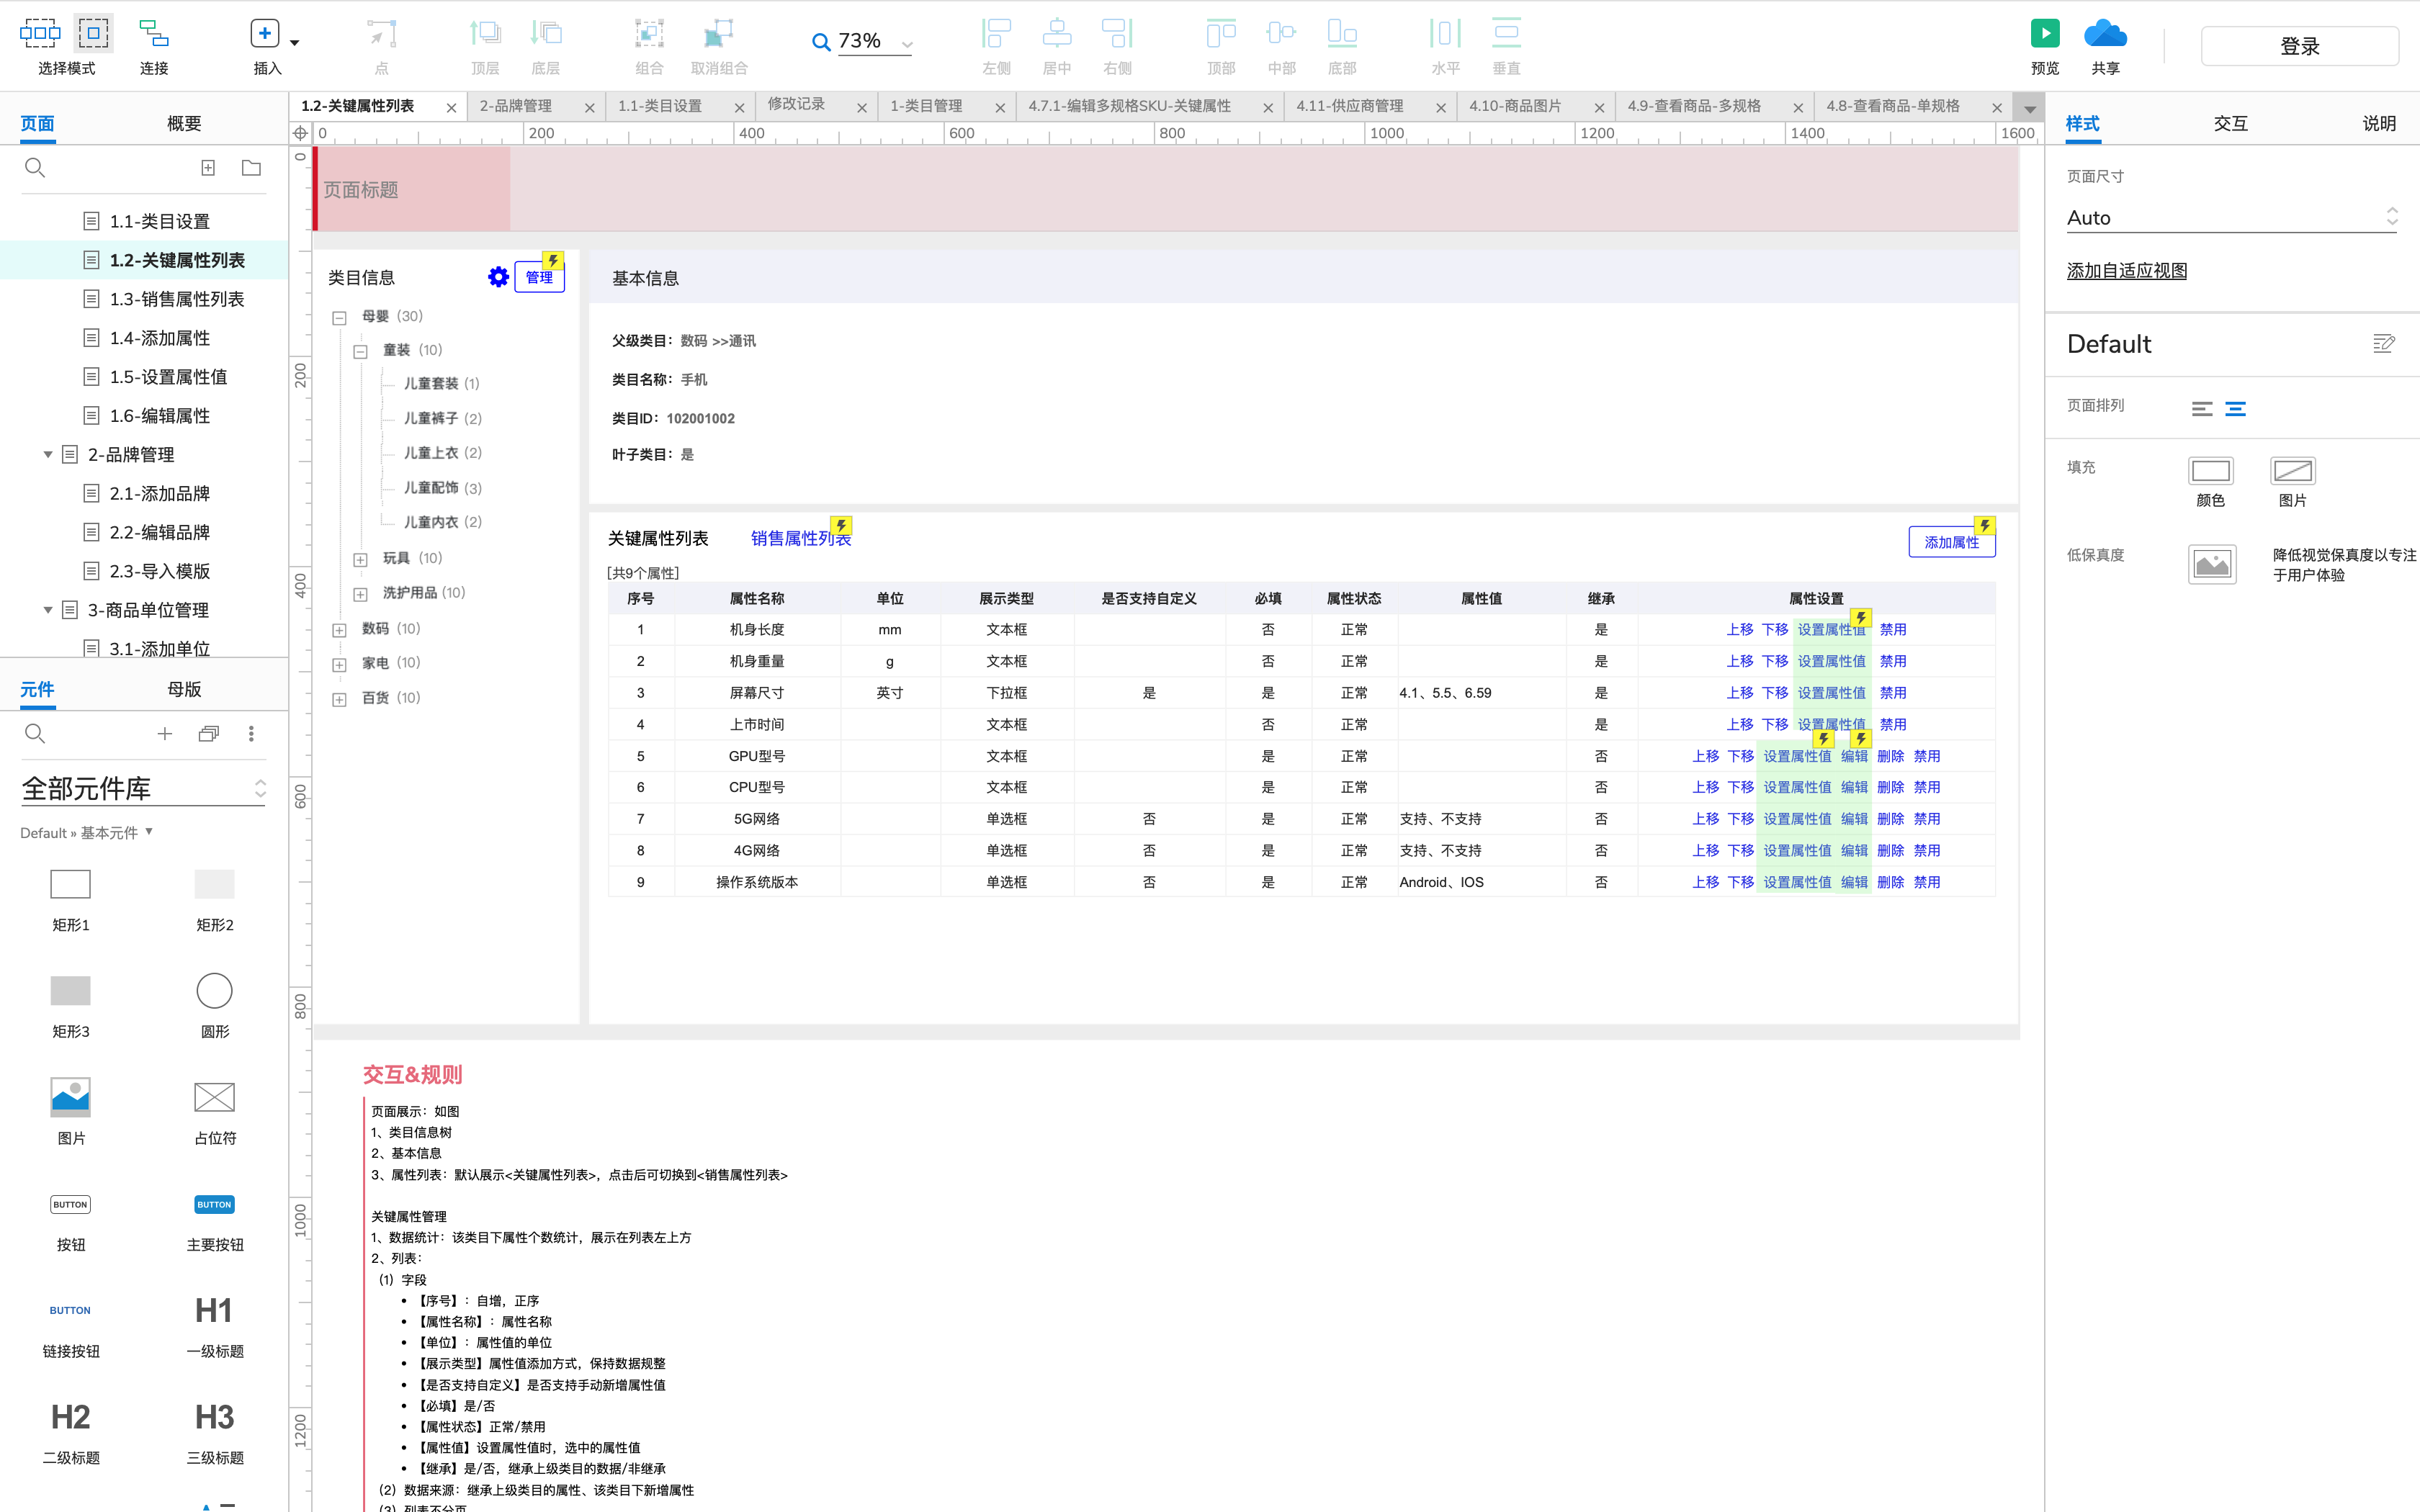Open the 插入 dropdown arrow
2420x1512 pixels.
294,43
